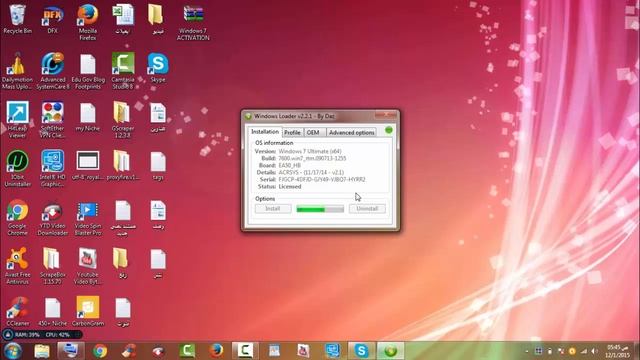Open the HitLeap Viewer shortcut
This screenshot has height=360, width=640.
coord(17,120)
